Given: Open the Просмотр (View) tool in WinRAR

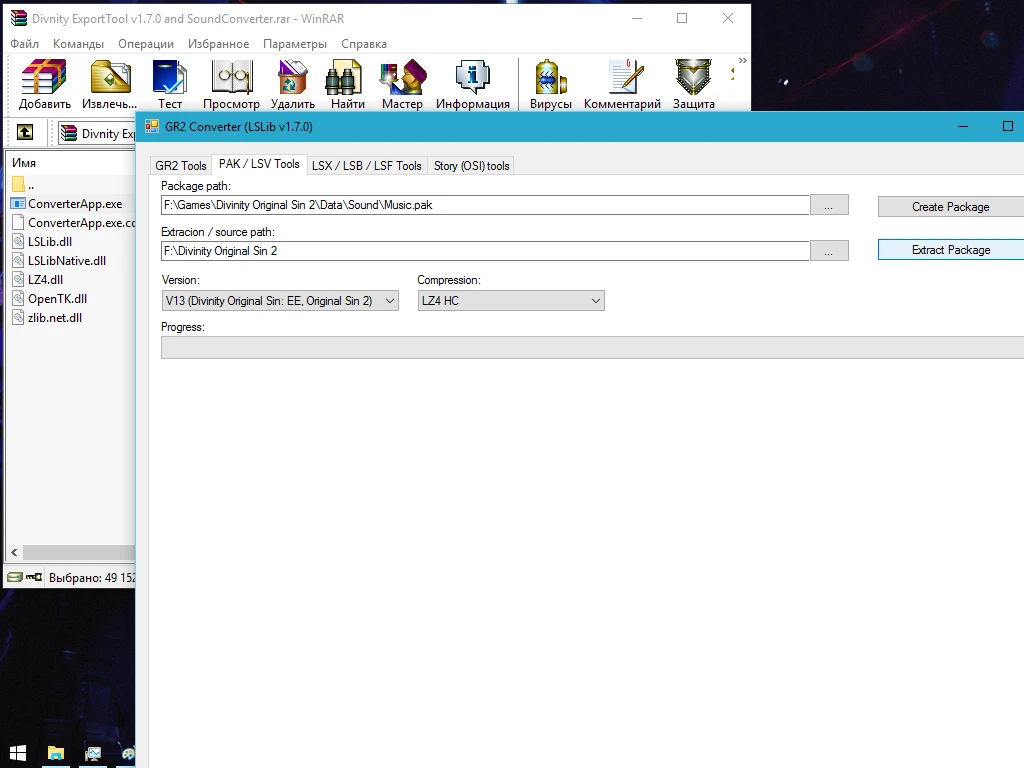Looking at the screenshot, I should [231, 82].
